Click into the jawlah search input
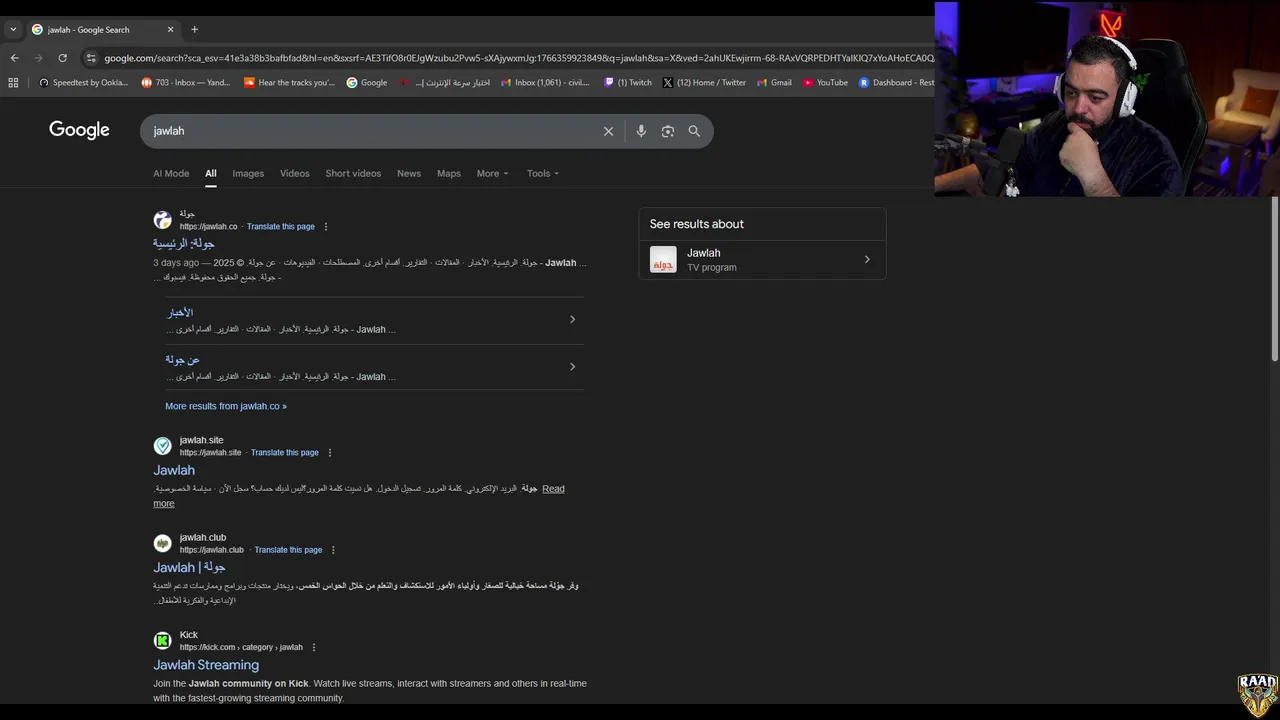Screen dimensions: 1280x720 370,131
